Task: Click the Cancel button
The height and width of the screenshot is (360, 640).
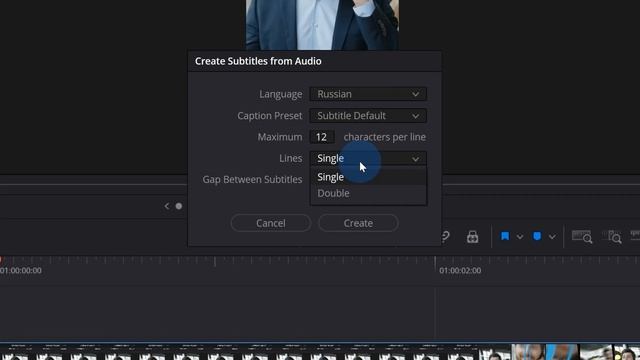Action: coord(271,223)
